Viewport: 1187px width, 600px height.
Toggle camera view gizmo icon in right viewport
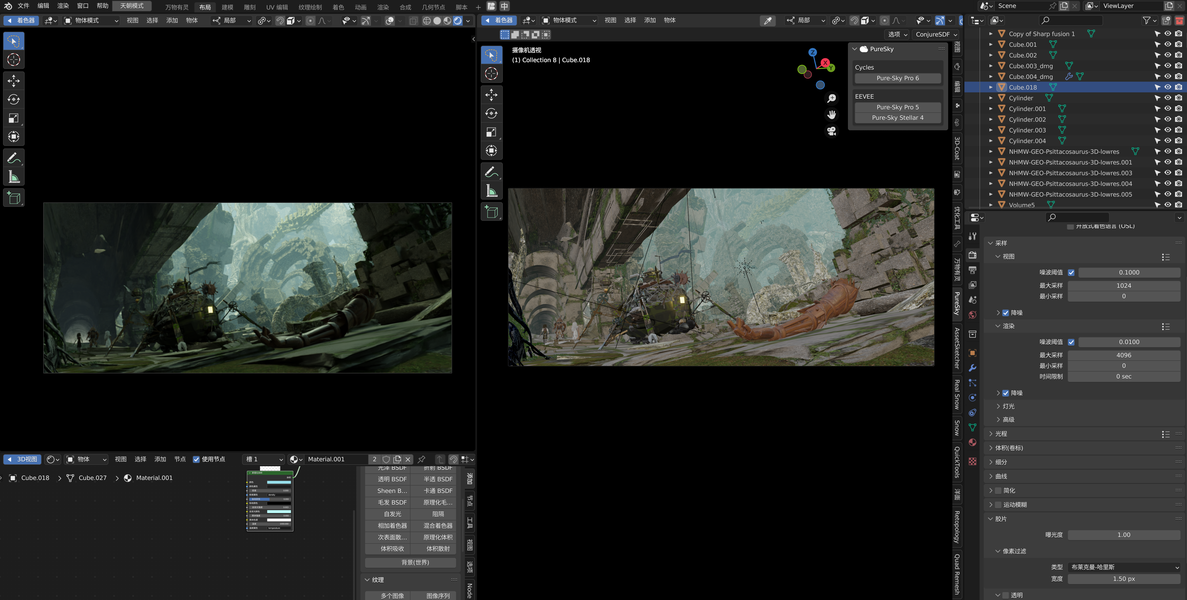[831, 131]
